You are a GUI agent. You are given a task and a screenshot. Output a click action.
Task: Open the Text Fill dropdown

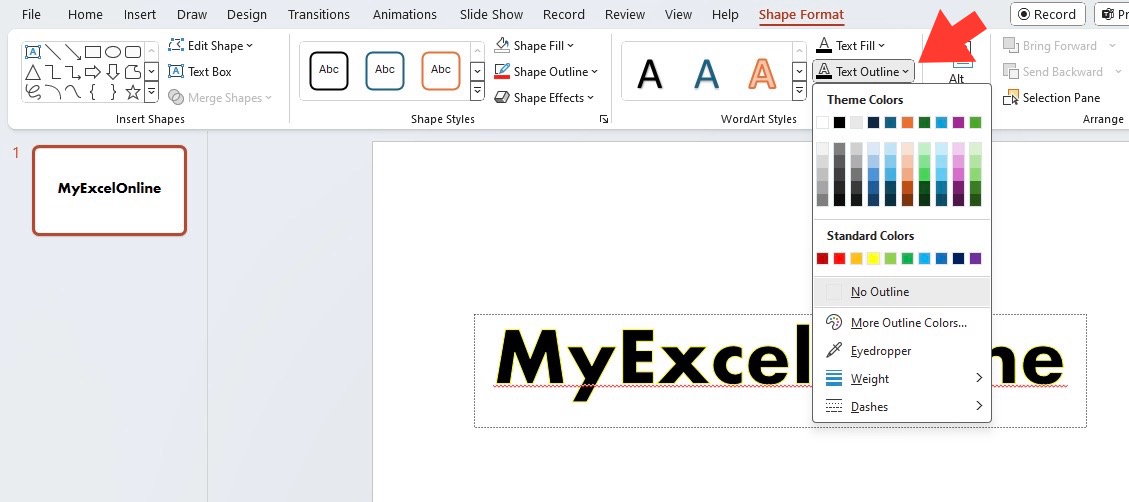[851, 45]
